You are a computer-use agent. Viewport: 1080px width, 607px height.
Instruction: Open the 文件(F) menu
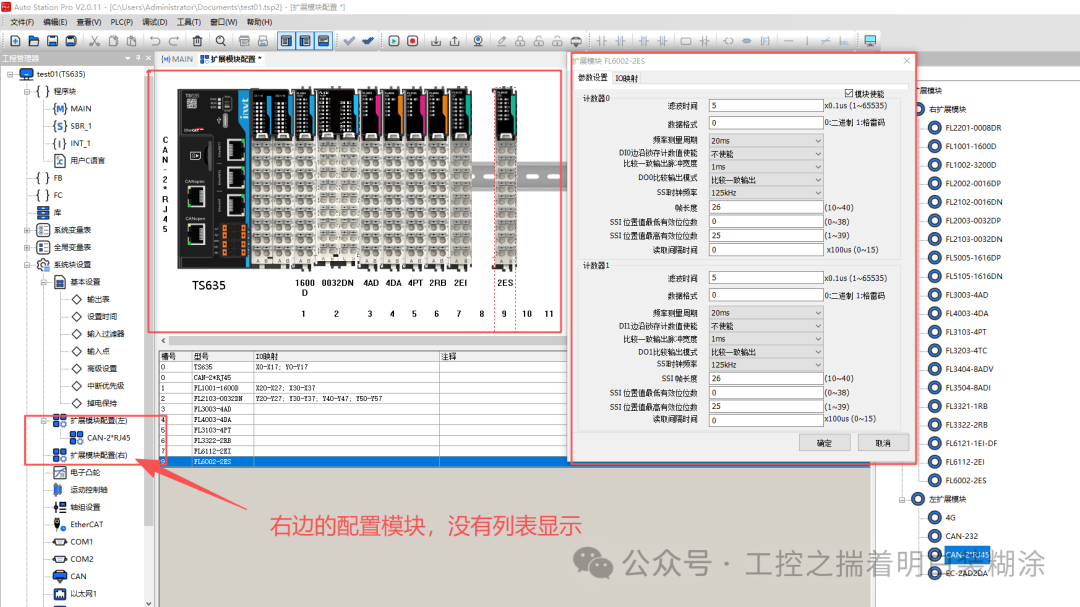pos(22,23)
